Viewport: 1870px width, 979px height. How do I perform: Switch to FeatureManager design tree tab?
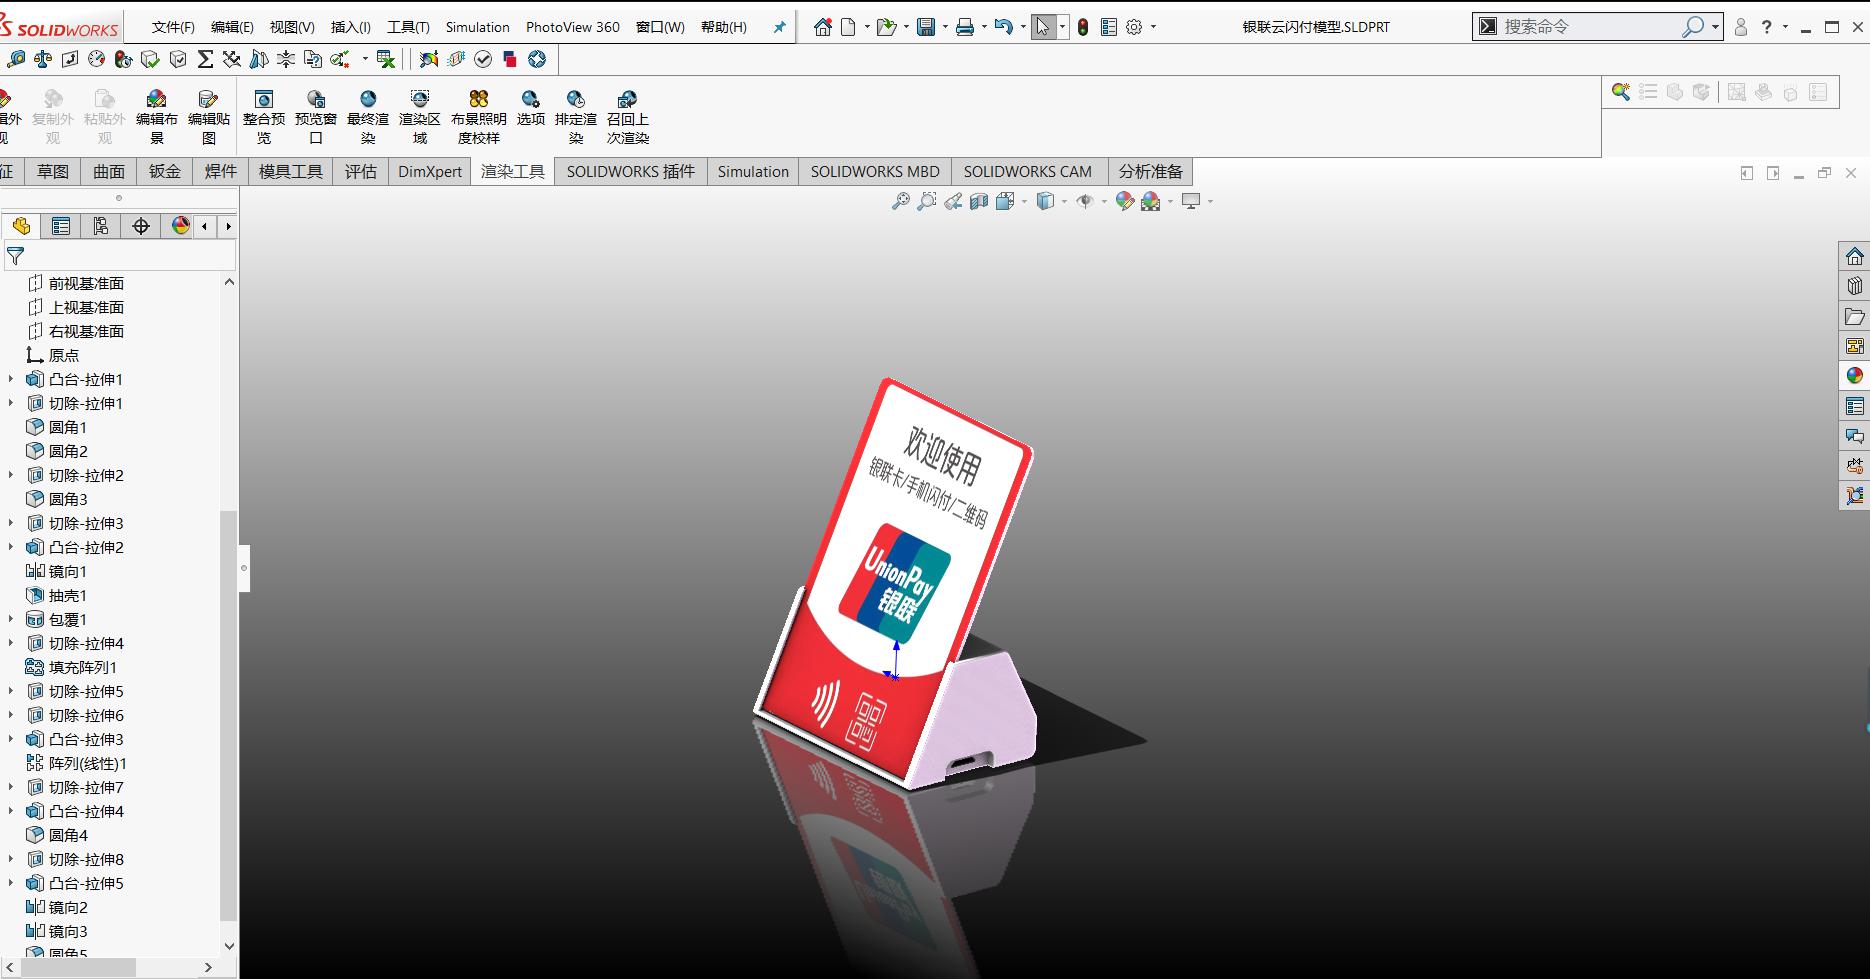21,226
